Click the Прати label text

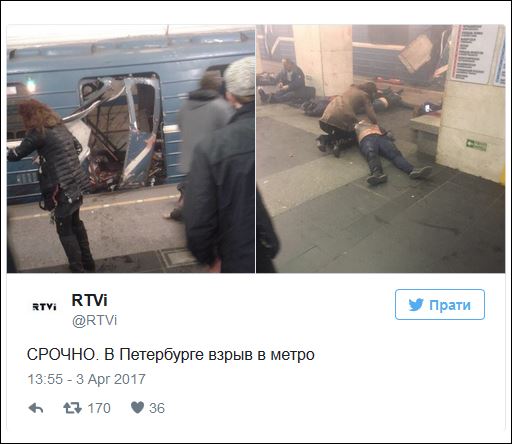(450, 305)
